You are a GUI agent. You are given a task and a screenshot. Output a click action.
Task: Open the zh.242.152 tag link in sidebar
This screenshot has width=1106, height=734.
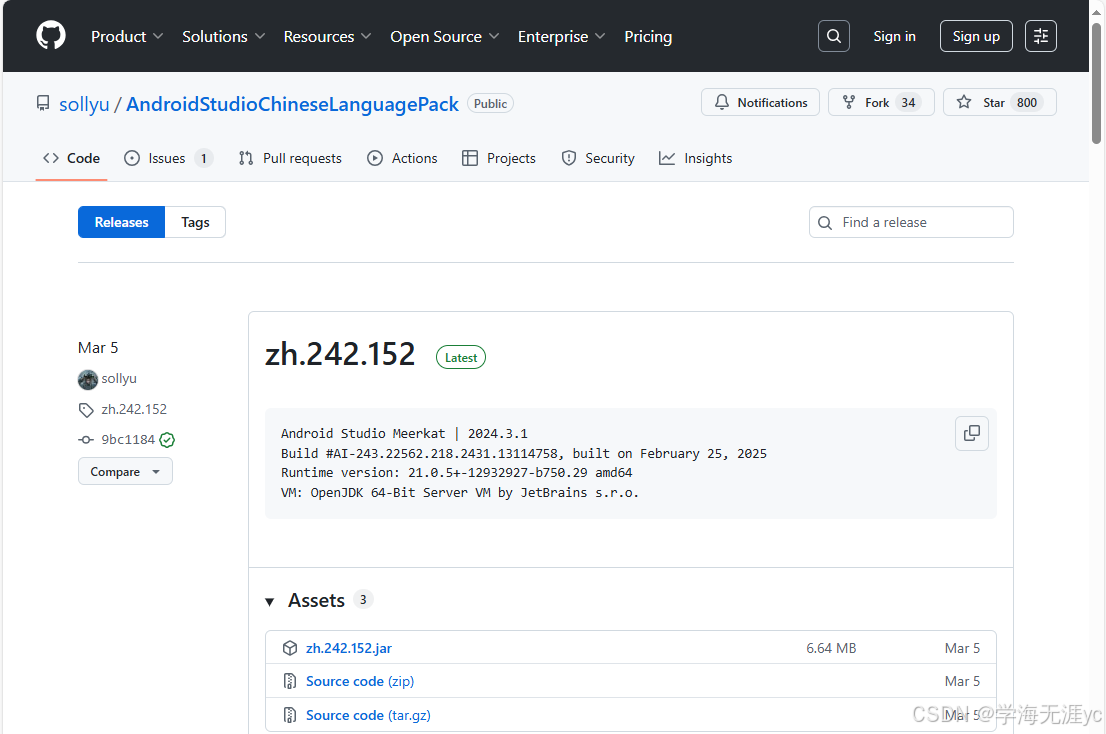[x=134, y=409]
